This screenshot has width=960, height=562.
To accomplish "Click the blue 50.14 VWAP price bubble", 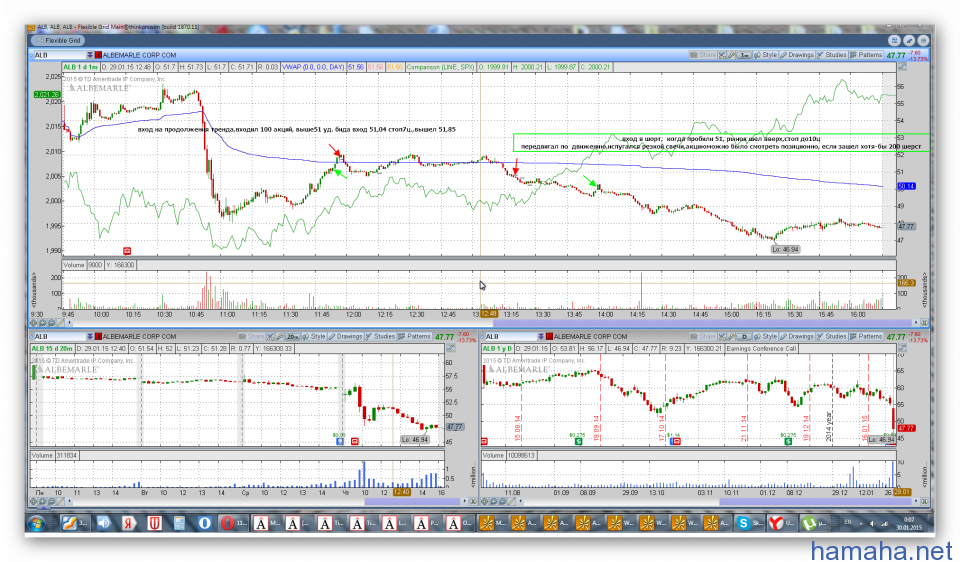I will coord(906,186).
